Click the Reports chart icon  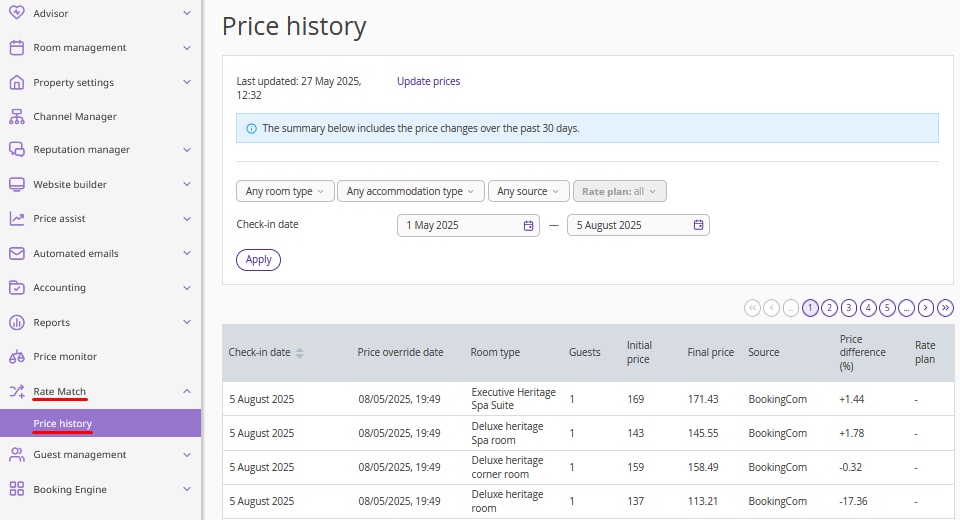click(x=17, y=322)
